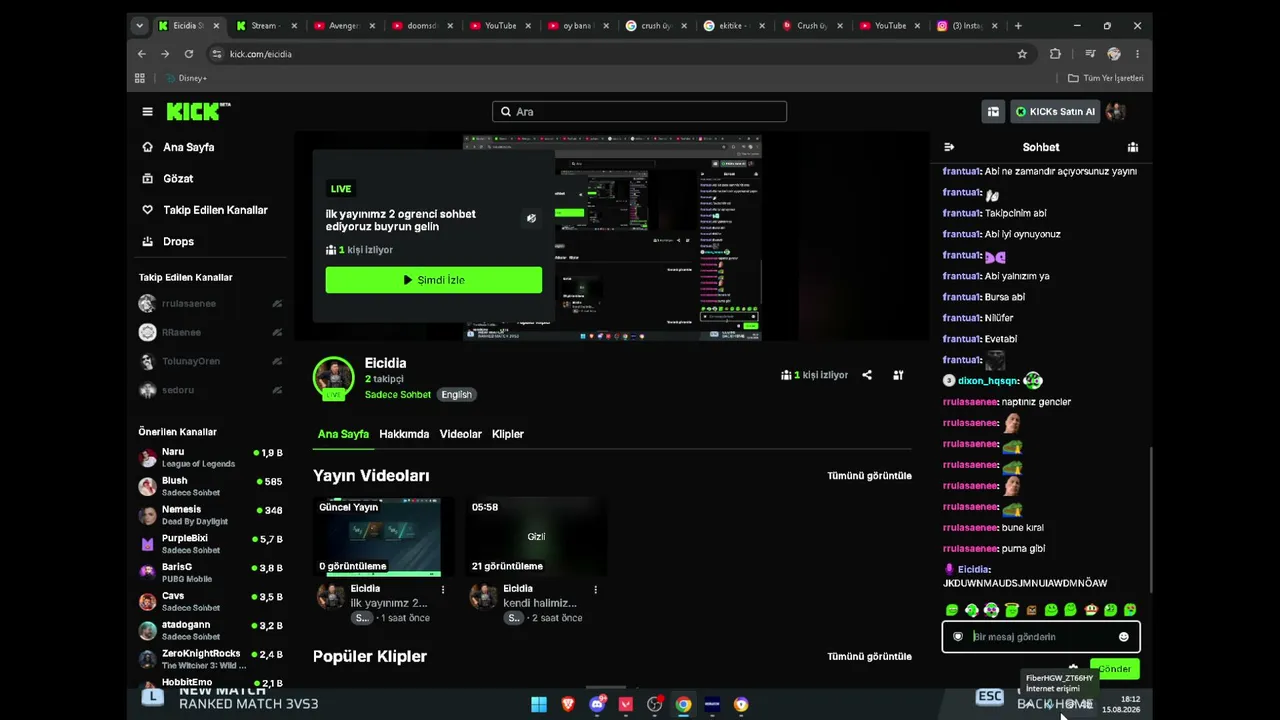Open the Windows Start menu
The image size is (1280, 720).
click(539, 704)
